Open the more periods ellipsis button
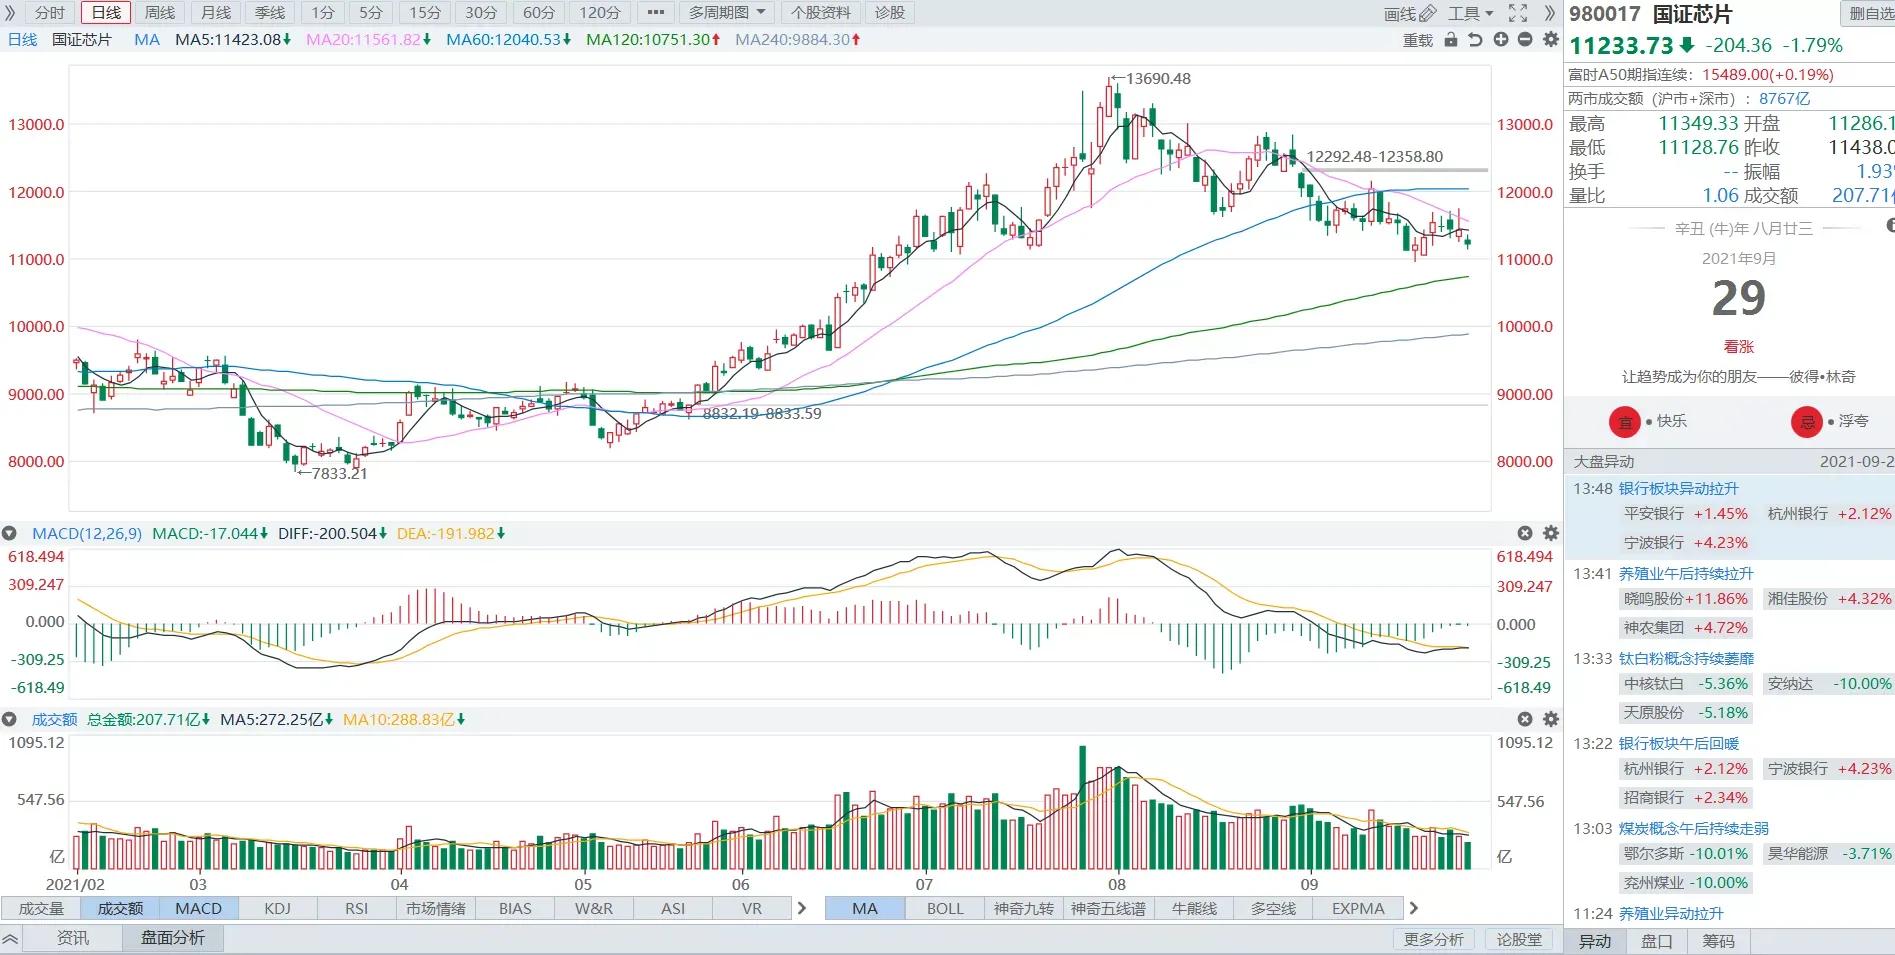The image size is (1895, 955). (656, 13)
